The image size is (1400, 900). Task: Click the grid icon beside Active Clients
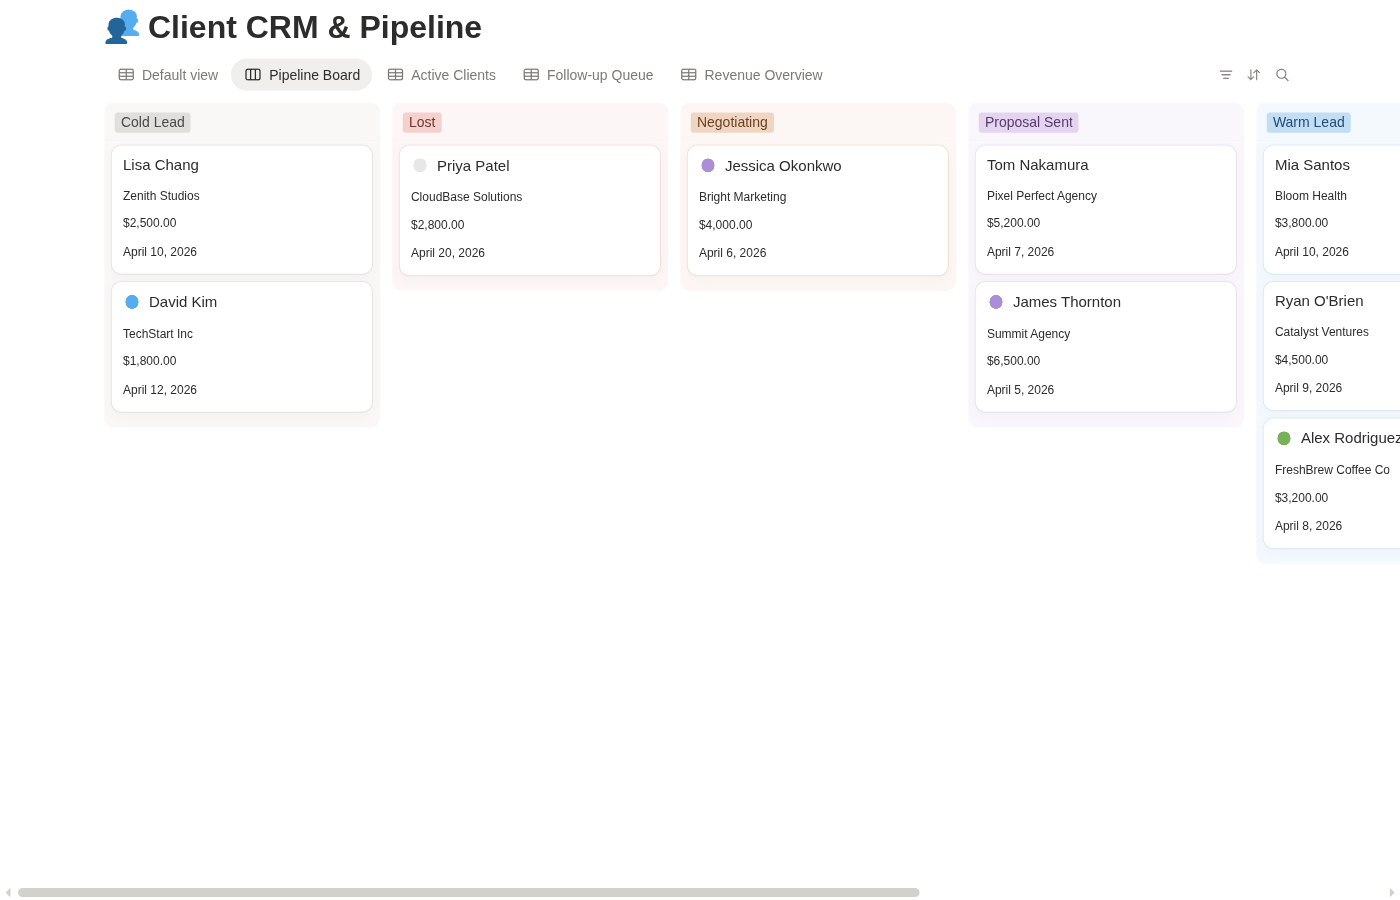(x=396, y=74)
